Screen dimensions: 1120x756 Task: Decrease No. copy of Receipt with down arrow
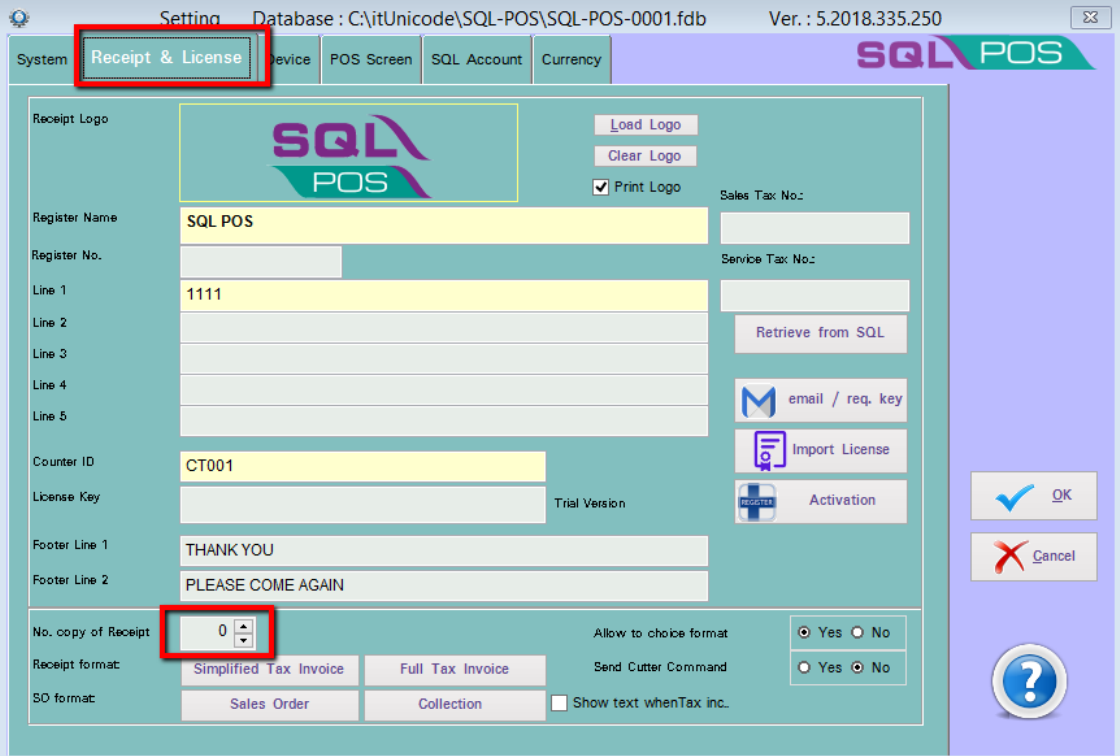244,639
